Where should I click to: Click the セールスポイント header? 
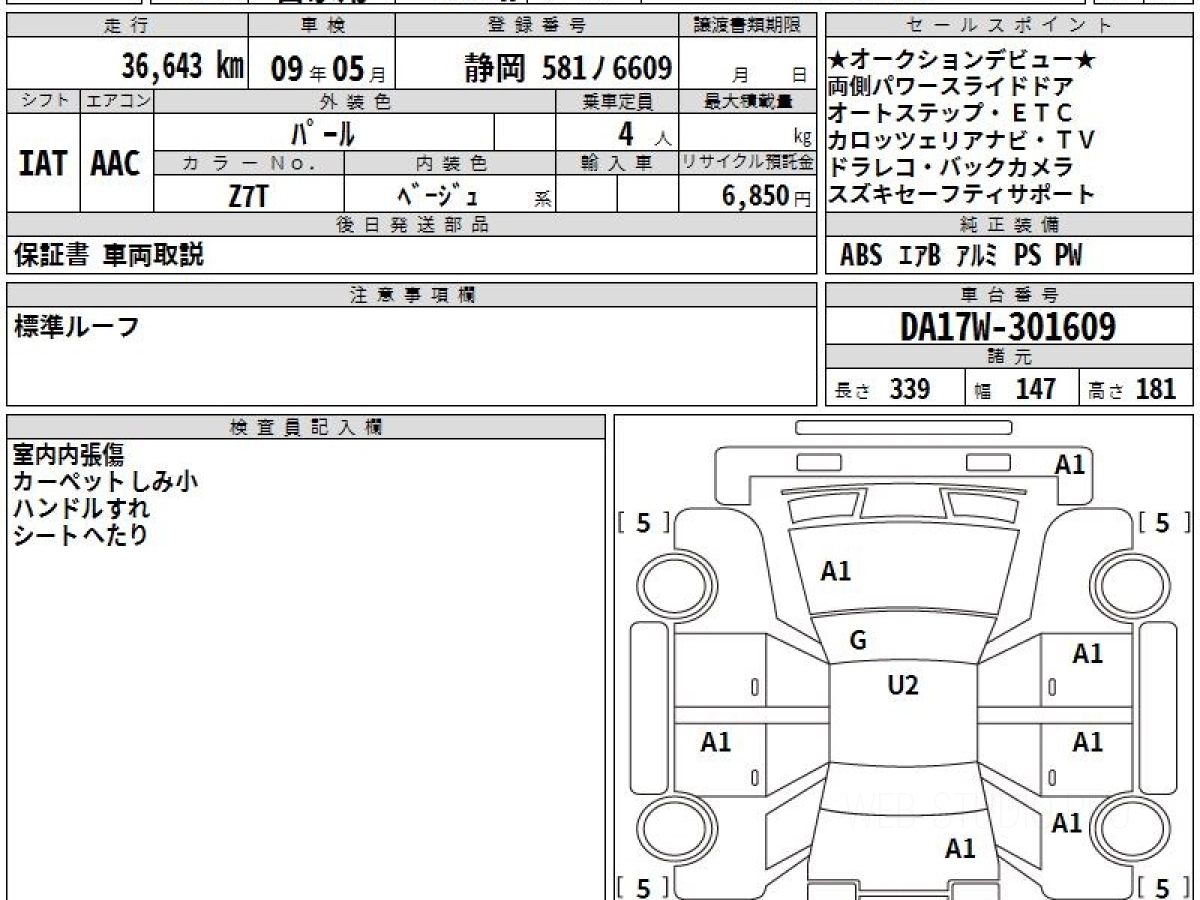point(1008,26)
